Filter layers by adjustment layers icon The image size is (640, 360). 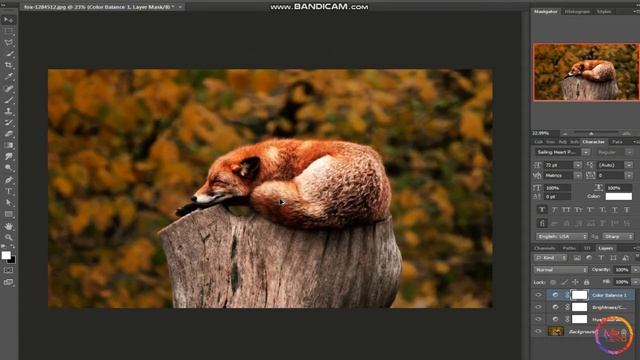click(x=589, y=258)
